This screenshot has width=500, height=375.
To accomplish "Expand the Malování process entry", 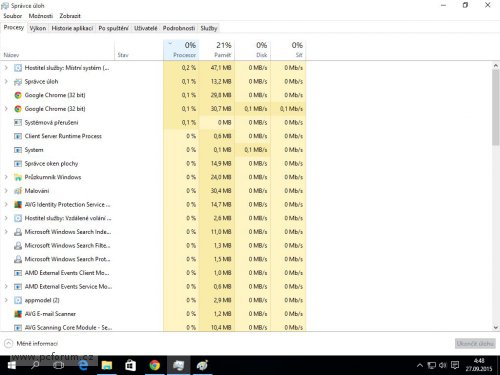I will (x=6, y=191).
